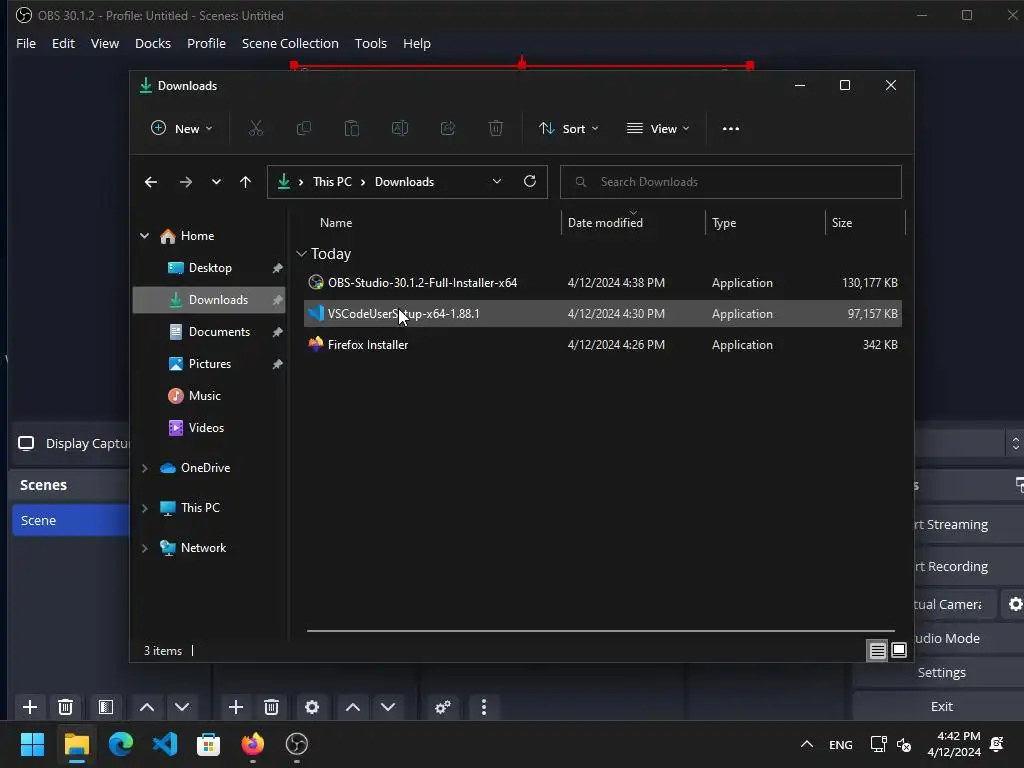Expand the Network tree node
The width and height of the screenshot is (1024, 768).
144,548
